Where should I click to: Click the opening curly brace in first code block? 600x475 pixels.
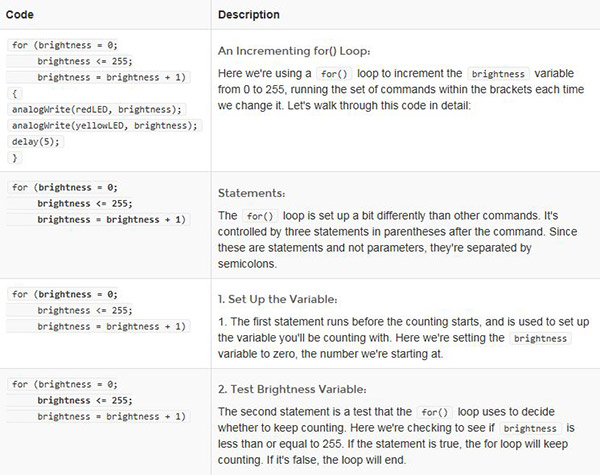point(15,93)
